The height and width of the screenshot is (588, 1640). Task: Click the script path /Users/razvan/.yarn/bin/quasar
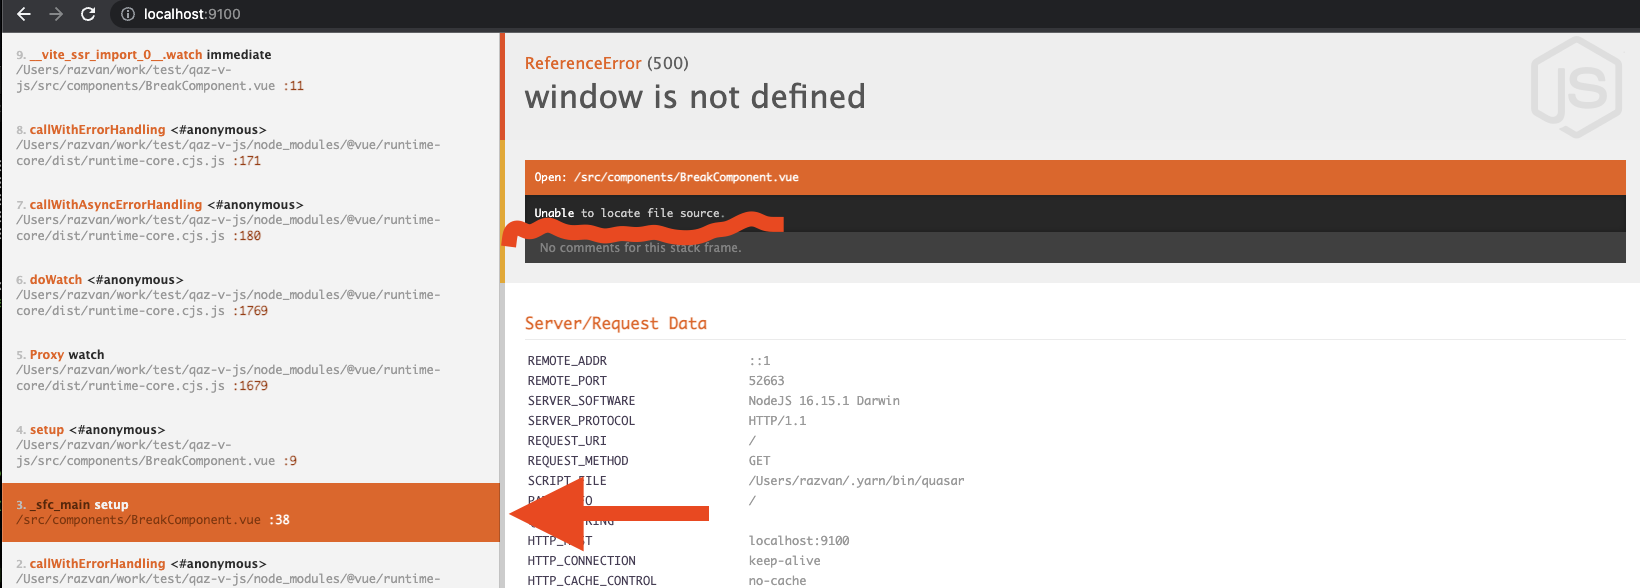856,481
